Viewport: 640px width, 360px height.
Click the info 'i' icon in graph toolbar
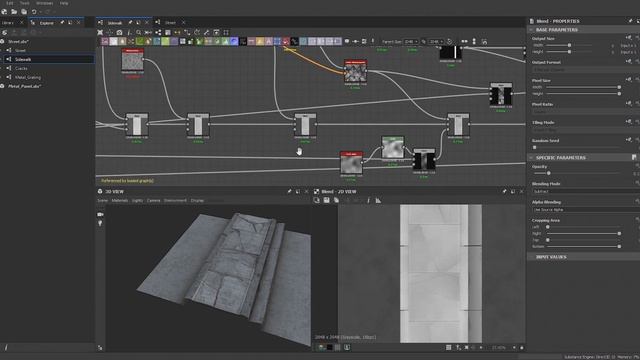pos(129,32)
